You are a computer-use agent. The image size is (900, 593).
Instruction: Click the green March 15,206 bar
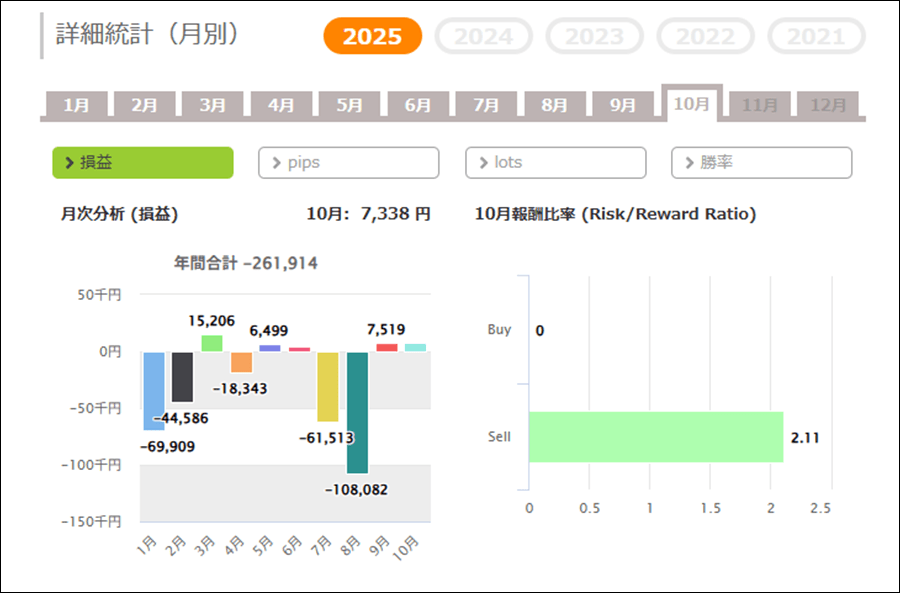pyautogui.click(x=212, y=343)
